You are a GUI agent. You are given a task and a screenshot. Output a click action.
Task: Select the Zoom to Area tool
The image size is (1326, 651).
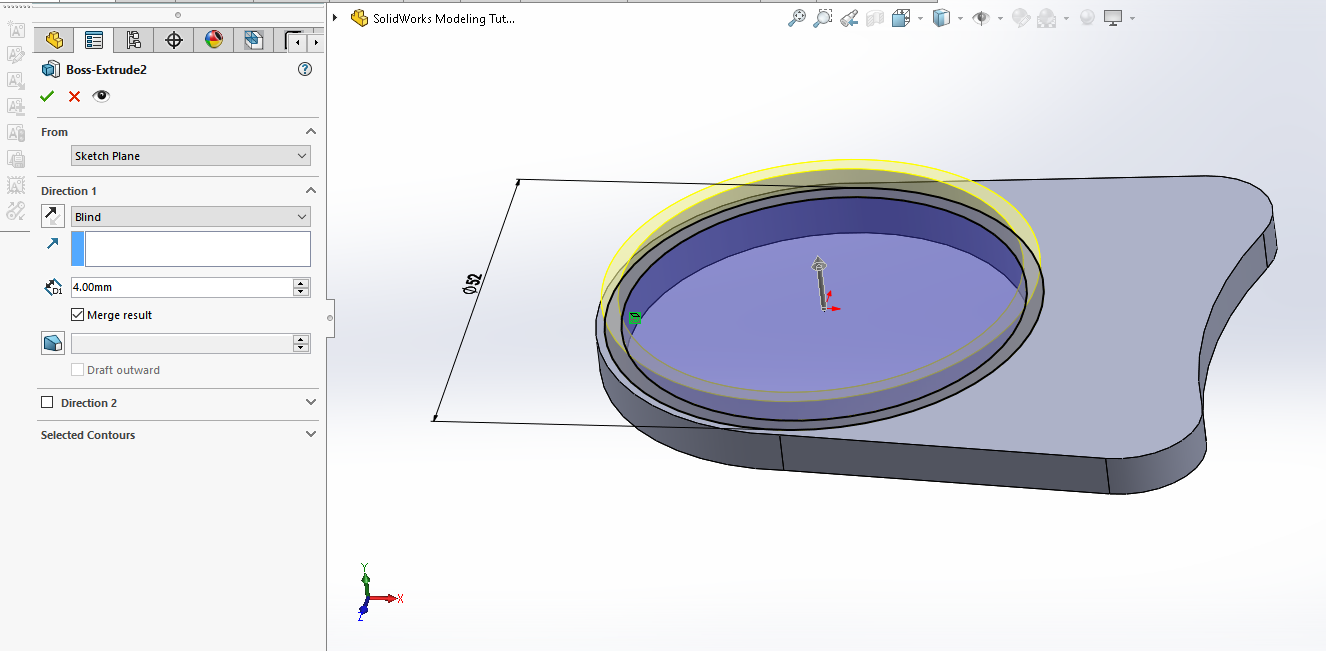click(823, 18)
